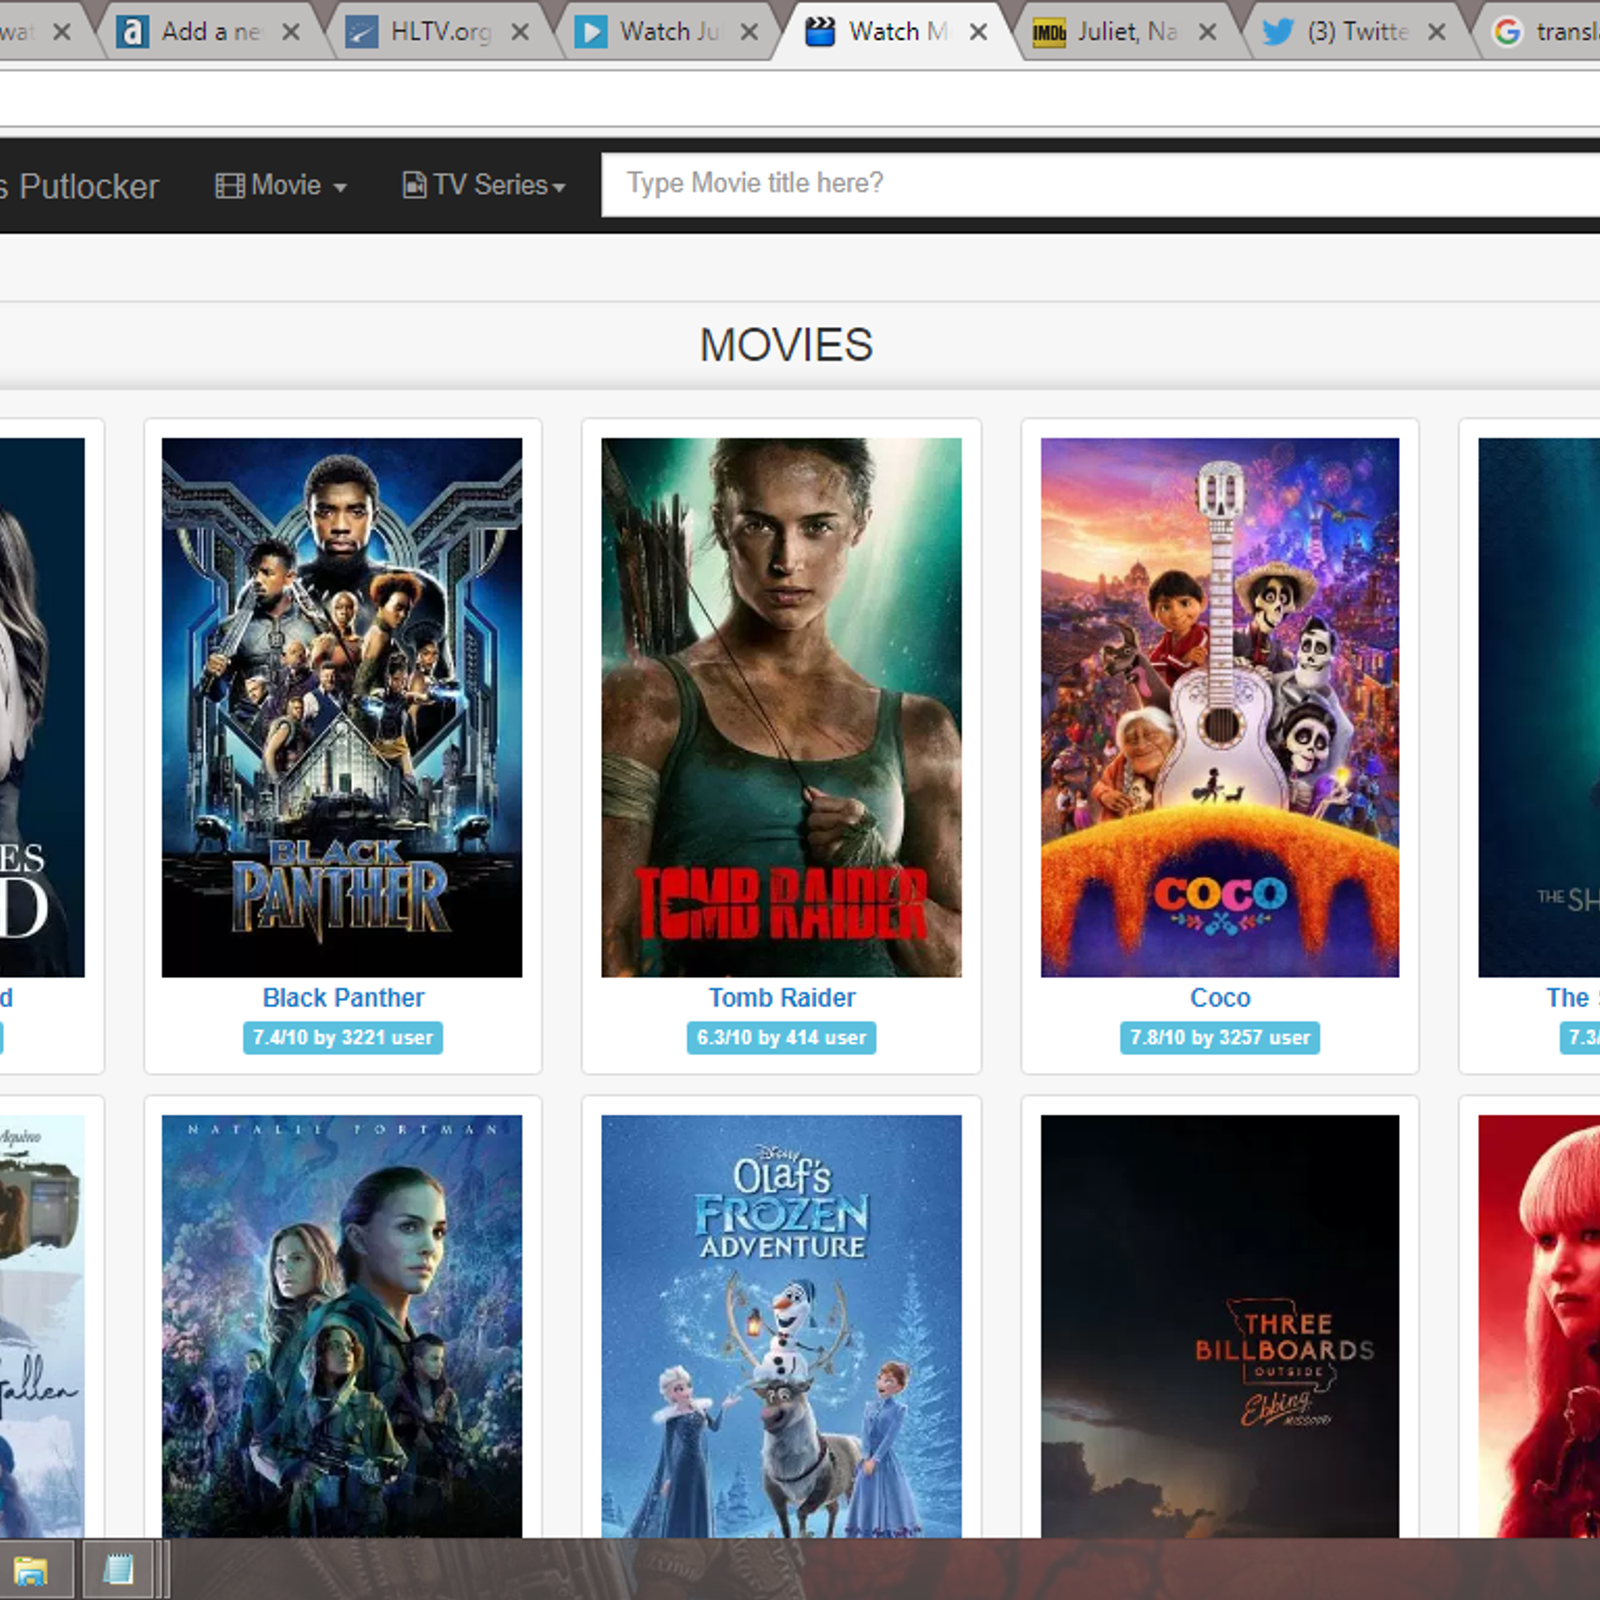1600x1600 pixels.
Task: Open the 'Add a ne' browser tab
Action: (210, 32)
